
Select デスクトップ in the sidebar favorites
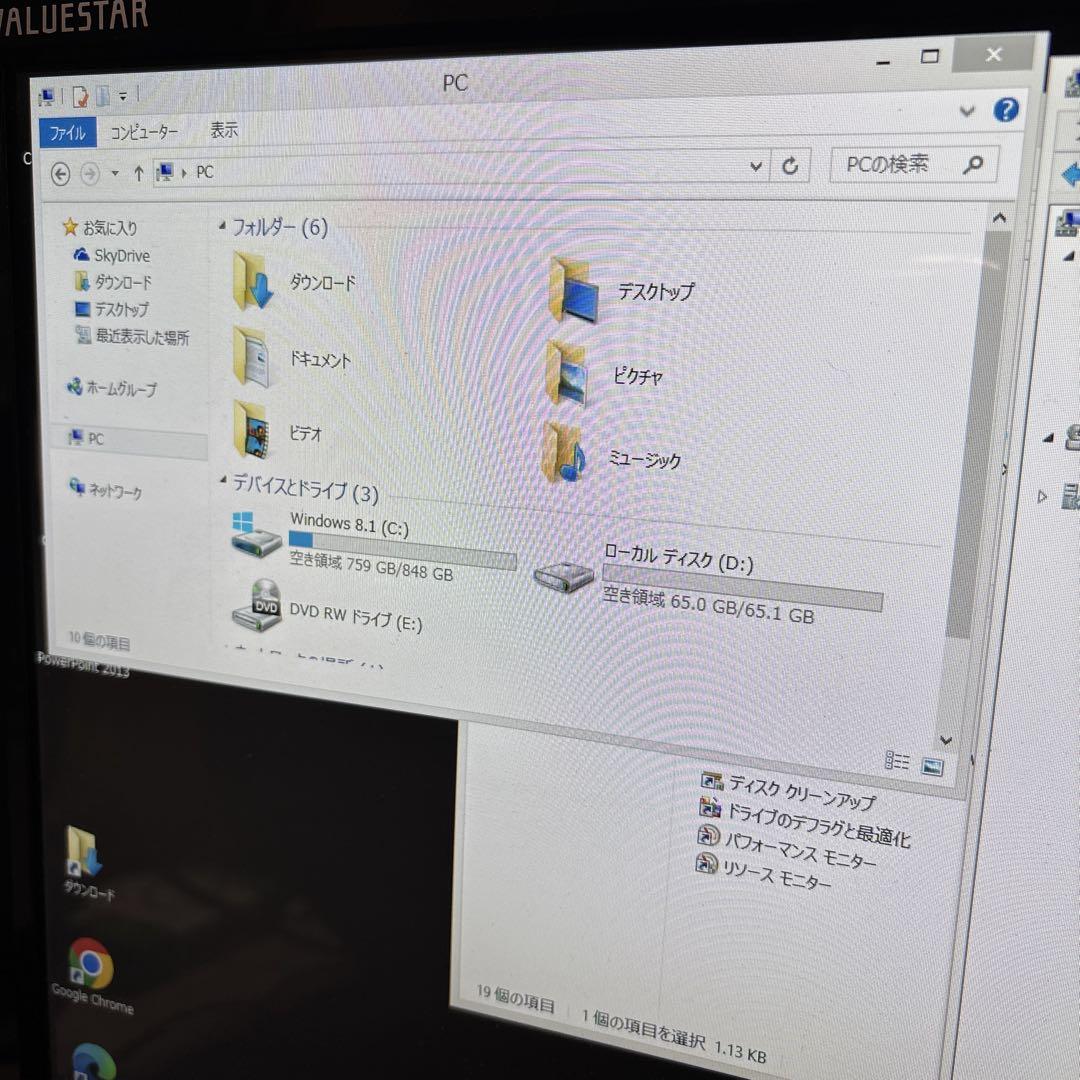point(121,309)
